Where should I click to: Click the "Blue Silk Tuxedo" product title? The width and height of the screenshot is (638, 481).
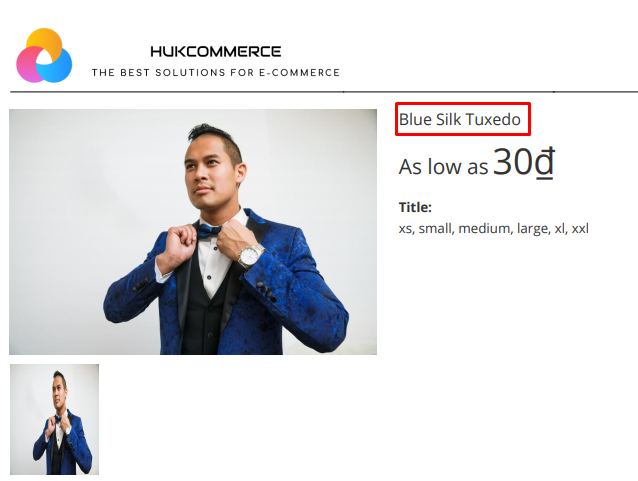pyautogui.click(x=460, y=119)
